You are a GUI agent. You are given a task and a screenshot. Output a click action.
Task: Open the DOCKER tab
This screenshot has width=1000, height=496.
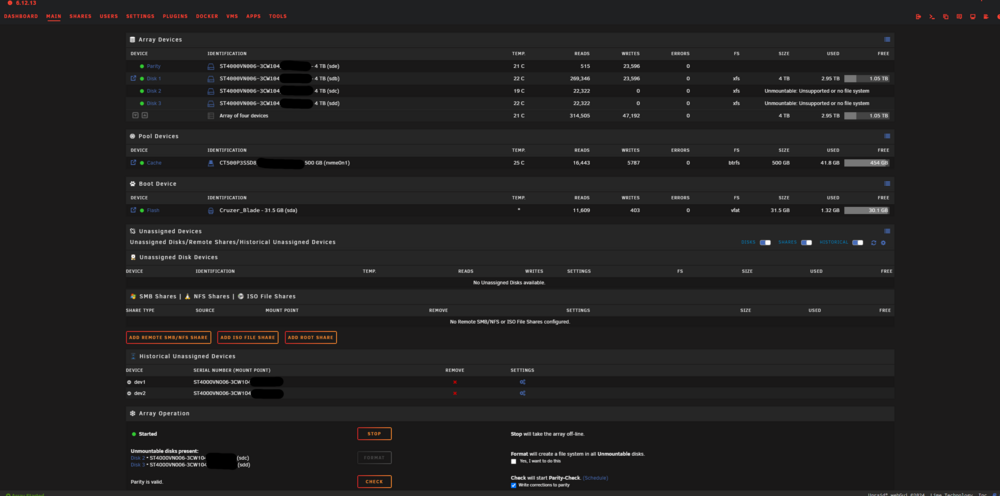207,16
